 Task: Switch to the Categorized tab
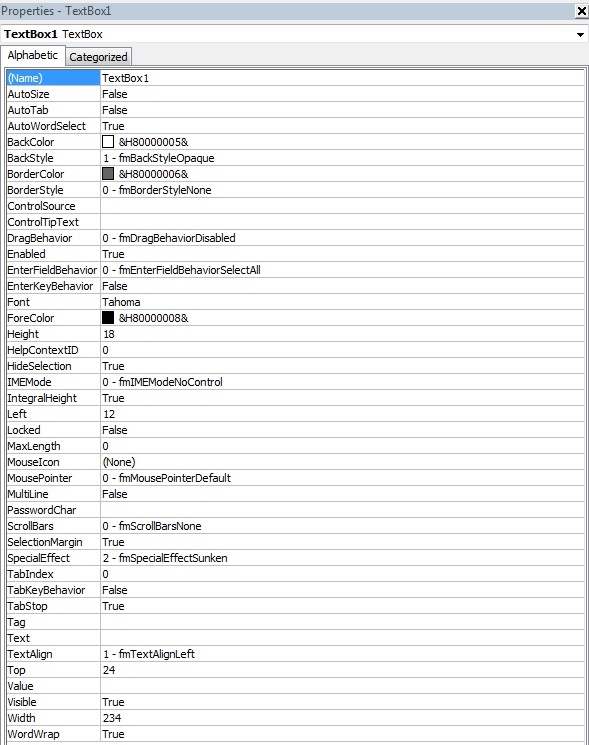coord(98,57)
